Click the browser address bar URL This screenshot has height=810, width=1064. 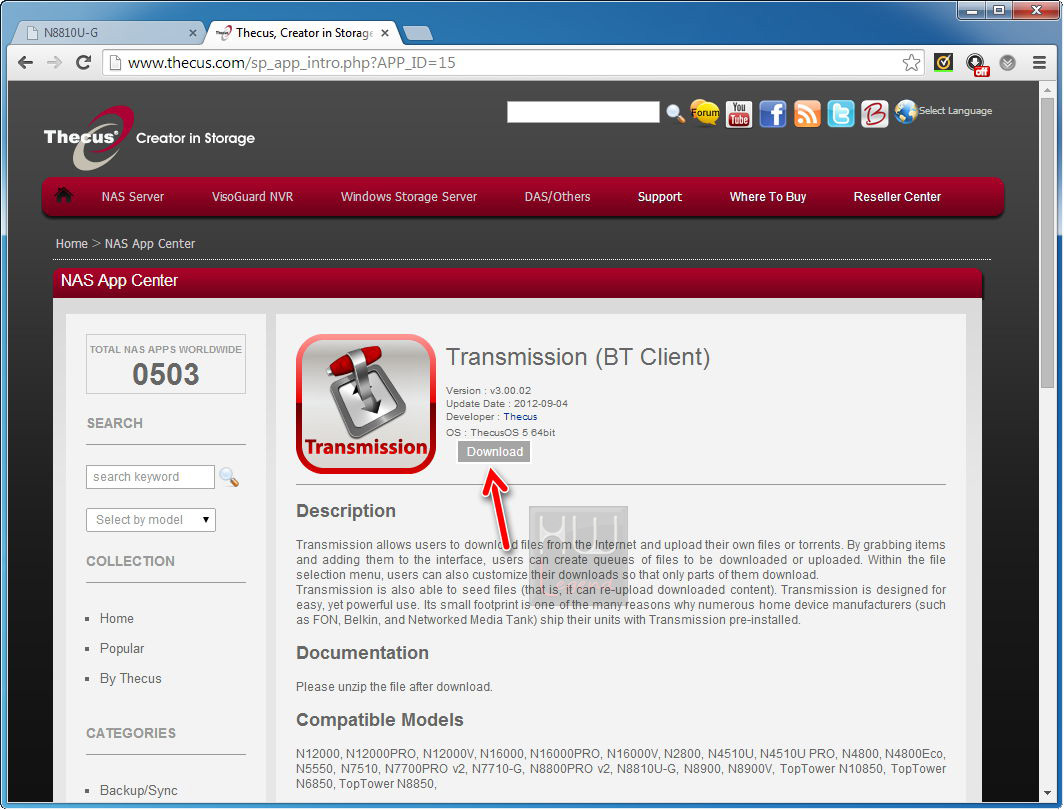(x=292, y=63)
